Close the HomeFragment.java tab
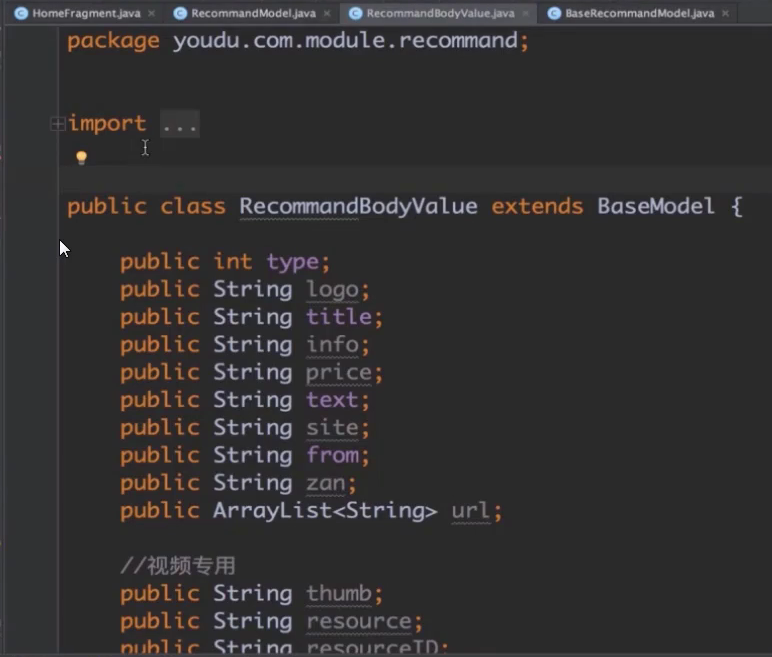The width and height of the screenshot is (772, 657). (151, 14)
